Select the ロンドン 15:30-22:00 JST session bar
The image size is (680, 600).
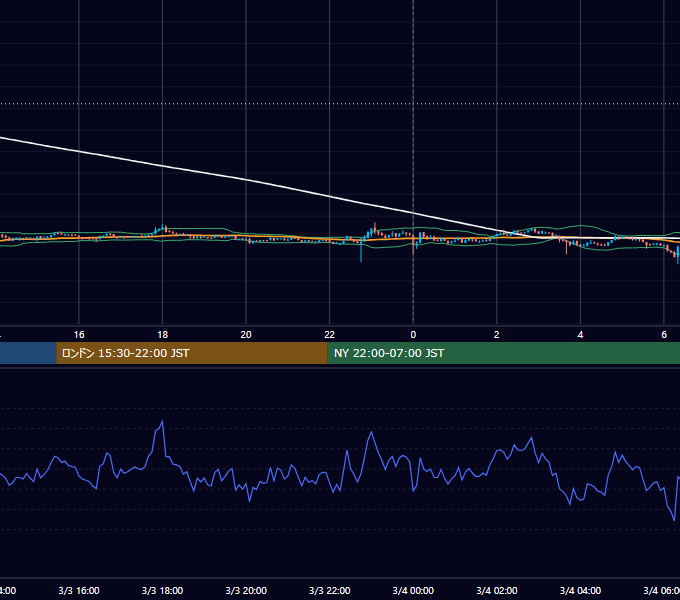192,353
